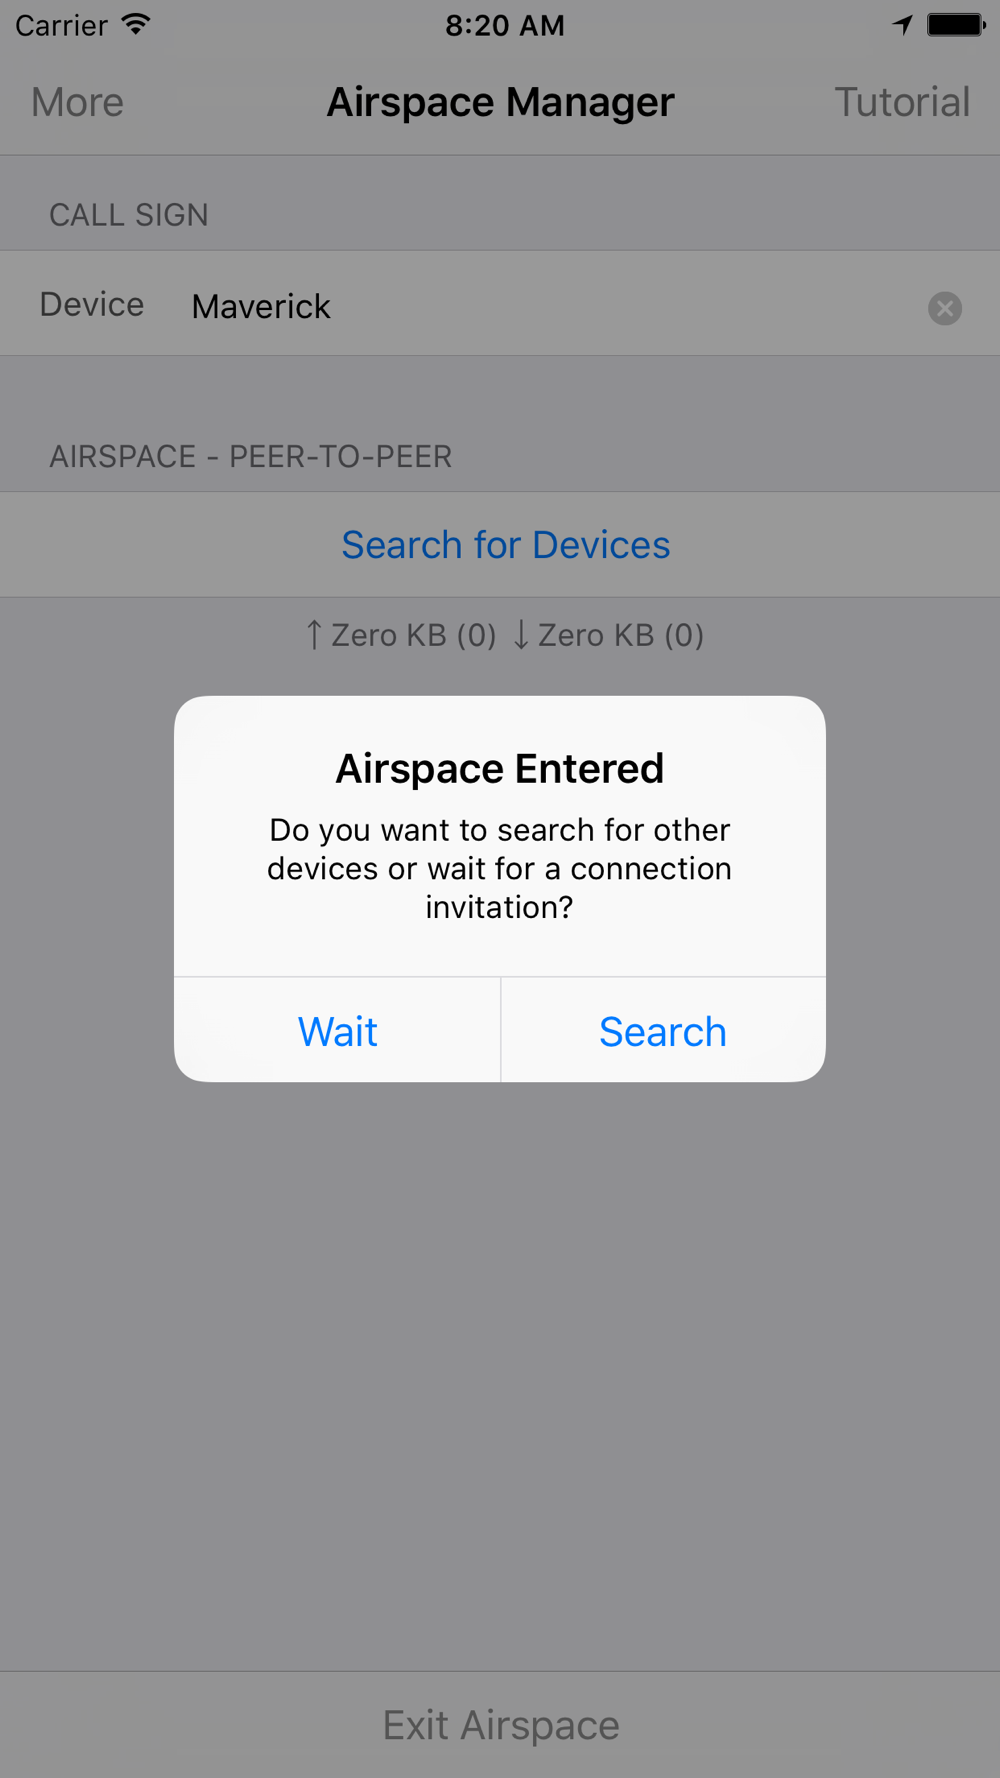The image size is (1000, 1778).
Task: Tap the 8:20 AM status clock
Action: pyautogui.click(x=505, y=25)
